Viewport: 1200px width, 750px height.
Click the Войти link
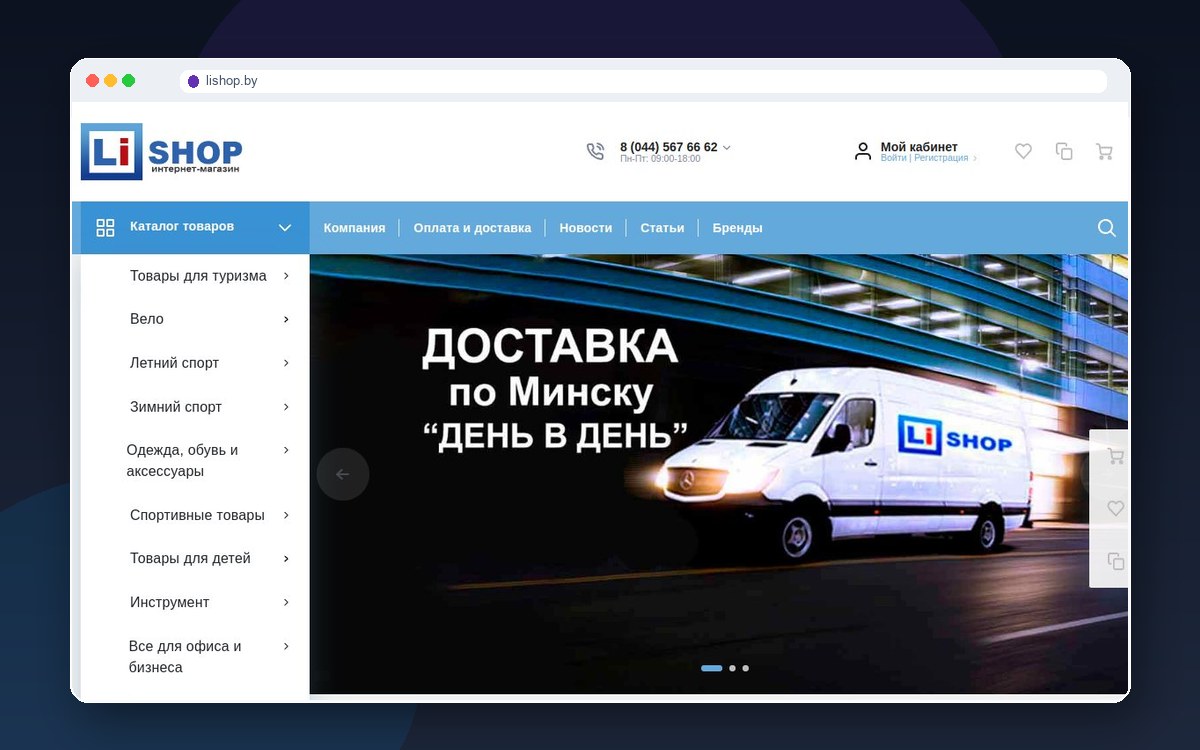click(x=893, y=158)
